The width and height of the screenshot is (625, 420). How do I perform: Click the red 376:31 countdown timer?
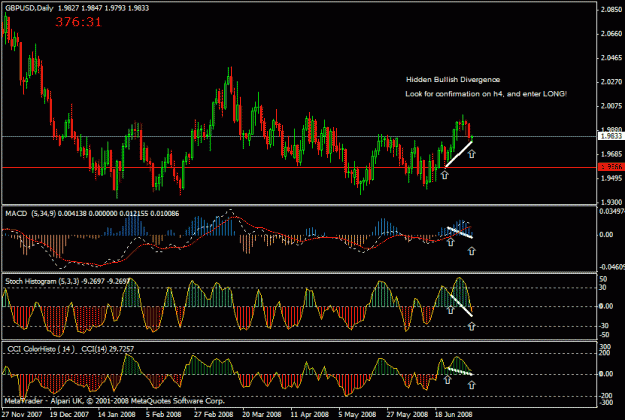(79, 22)
